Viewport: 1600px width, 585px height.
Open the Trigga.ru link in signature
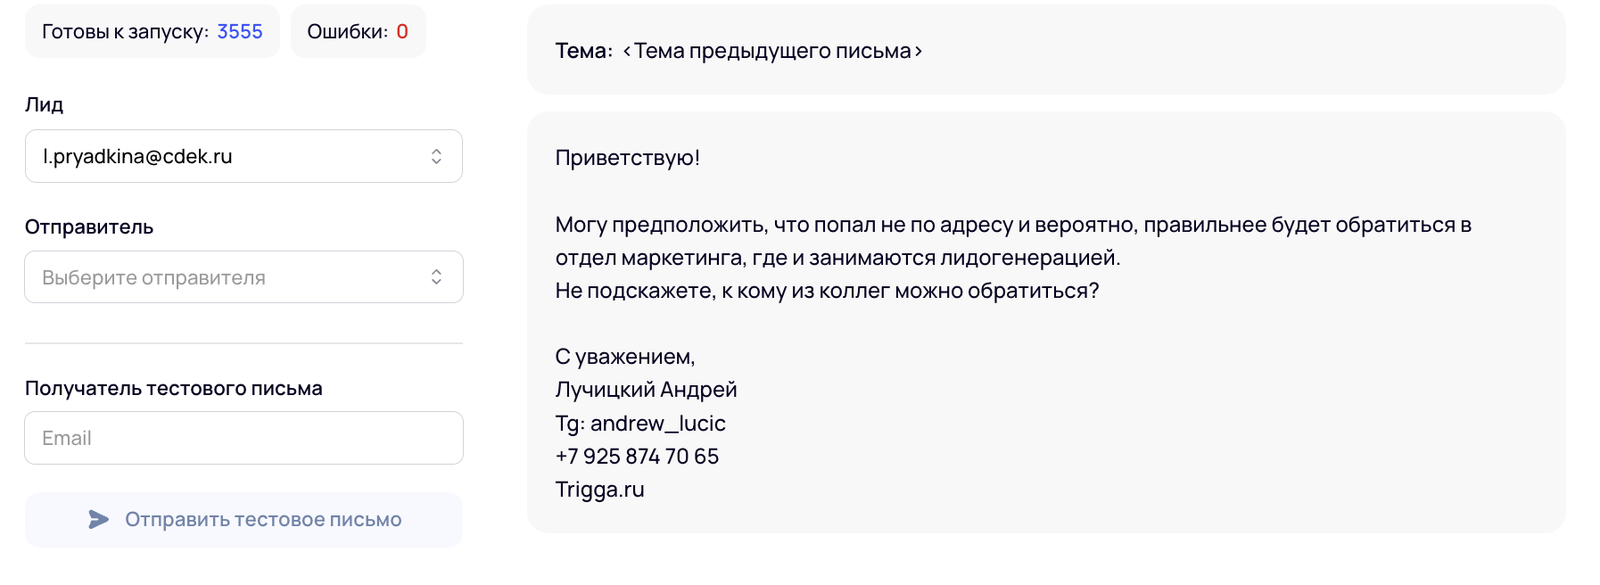coord(600,489)
